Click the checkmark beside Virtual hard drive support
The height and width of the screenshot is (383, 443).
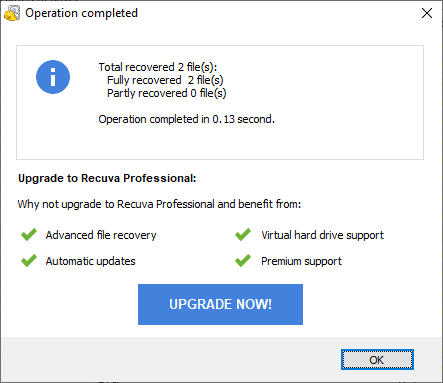tap(243, 235)
